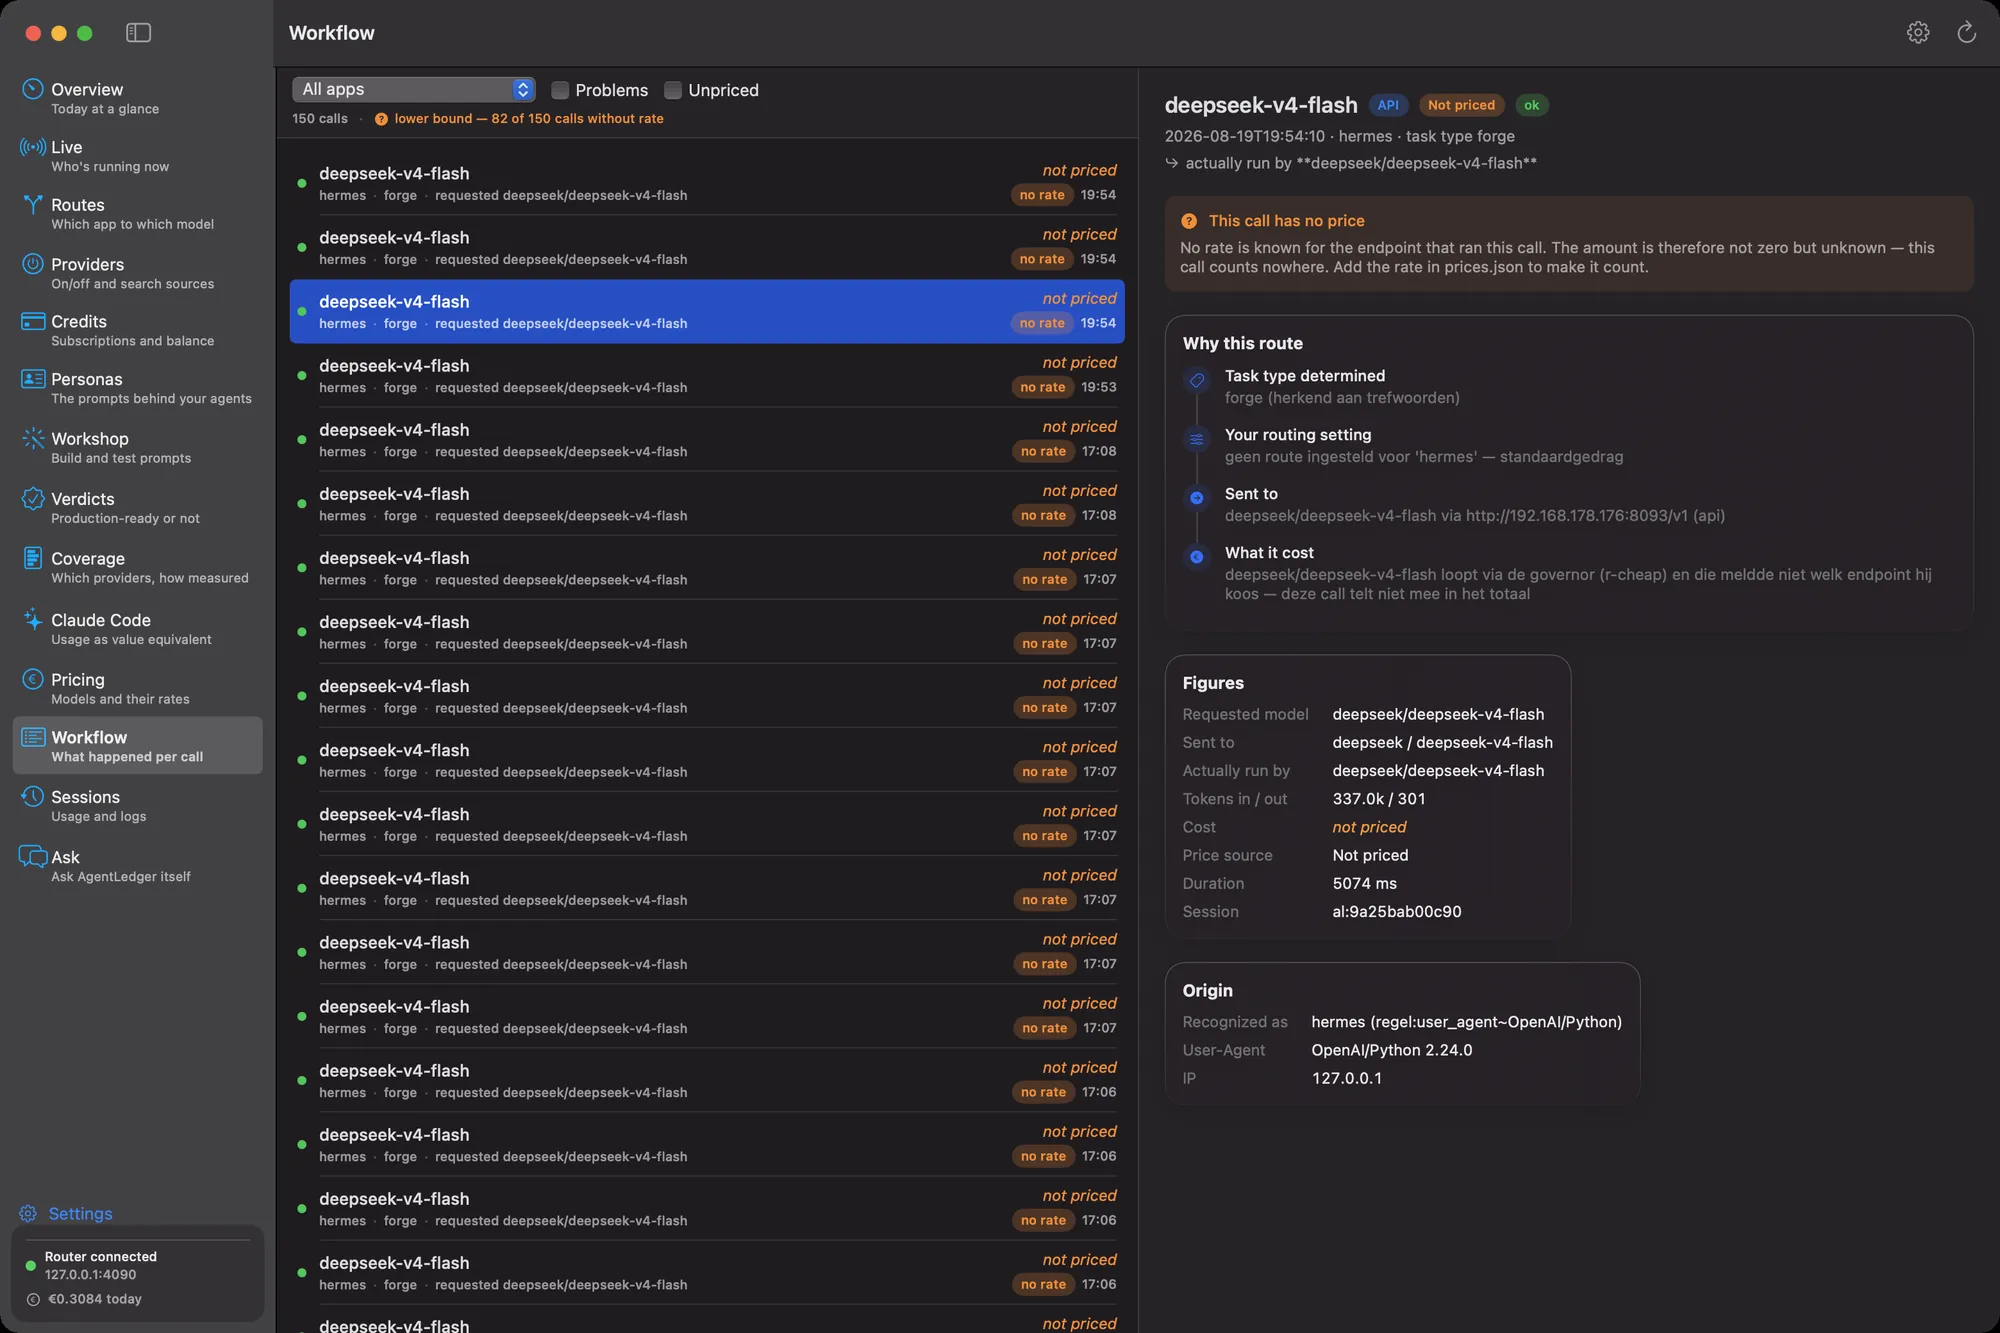Screen dimensions: 2000x1333
Task: Select the Workshop sparkle icon
Action: coord(33,438)
